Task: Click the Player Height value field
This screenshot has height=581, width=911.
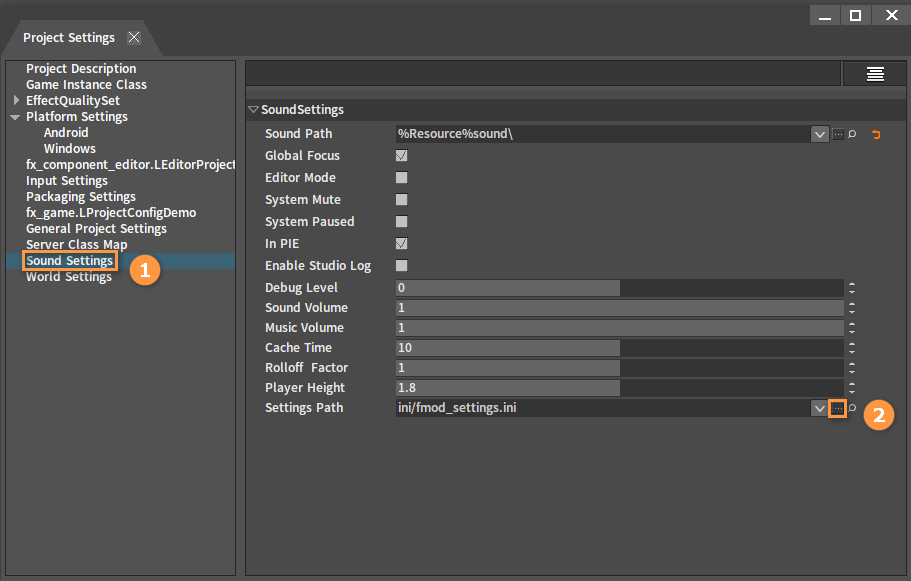Action: point(619,388)
